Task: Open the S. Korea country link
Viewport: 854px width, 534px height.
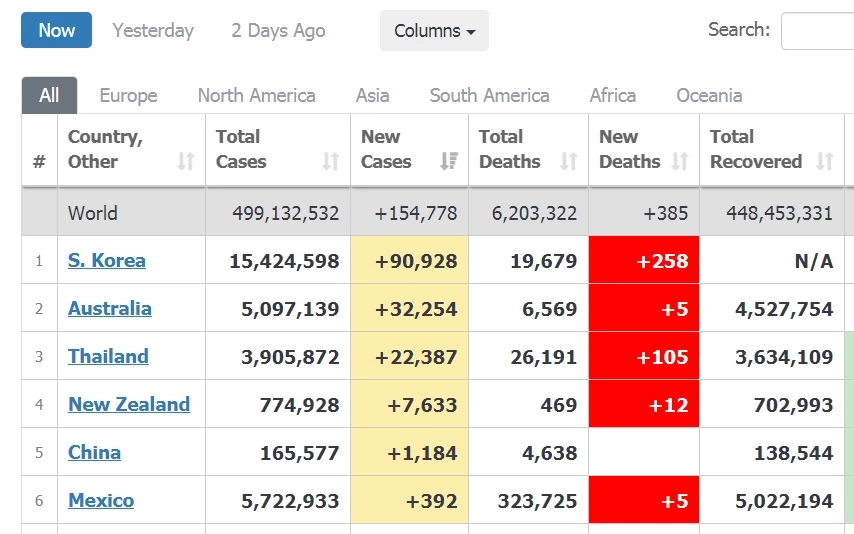Action: 106,261
